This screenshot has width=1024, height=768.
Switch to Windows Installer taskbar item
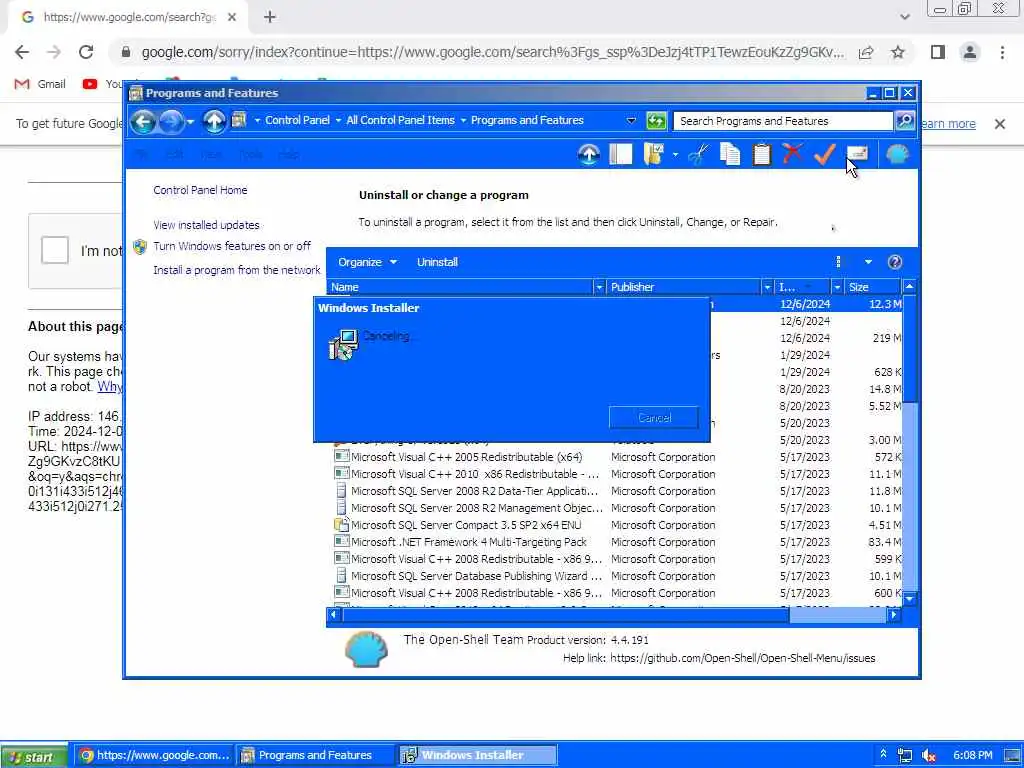(x=477, y=755)
